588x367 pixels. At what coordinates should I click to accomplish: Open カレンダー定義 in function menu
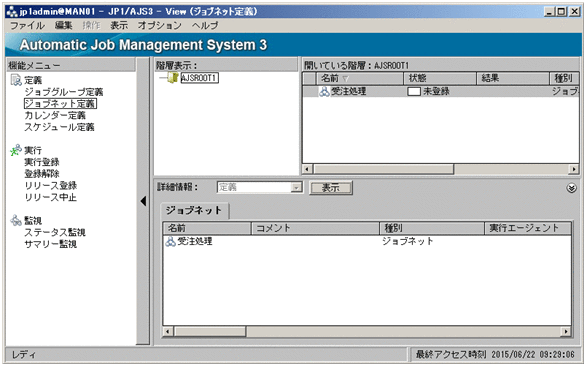click(x=55, y=115)
